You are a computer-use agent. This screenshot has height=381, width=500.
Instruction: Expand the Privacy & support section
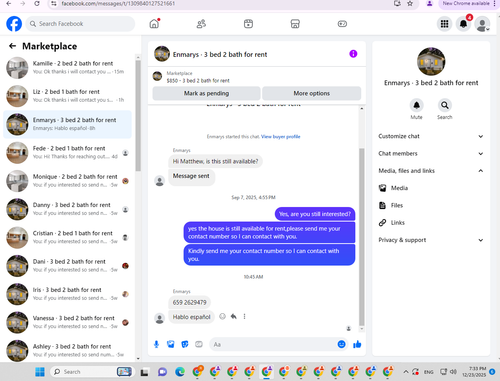click(x=431, y=240)
